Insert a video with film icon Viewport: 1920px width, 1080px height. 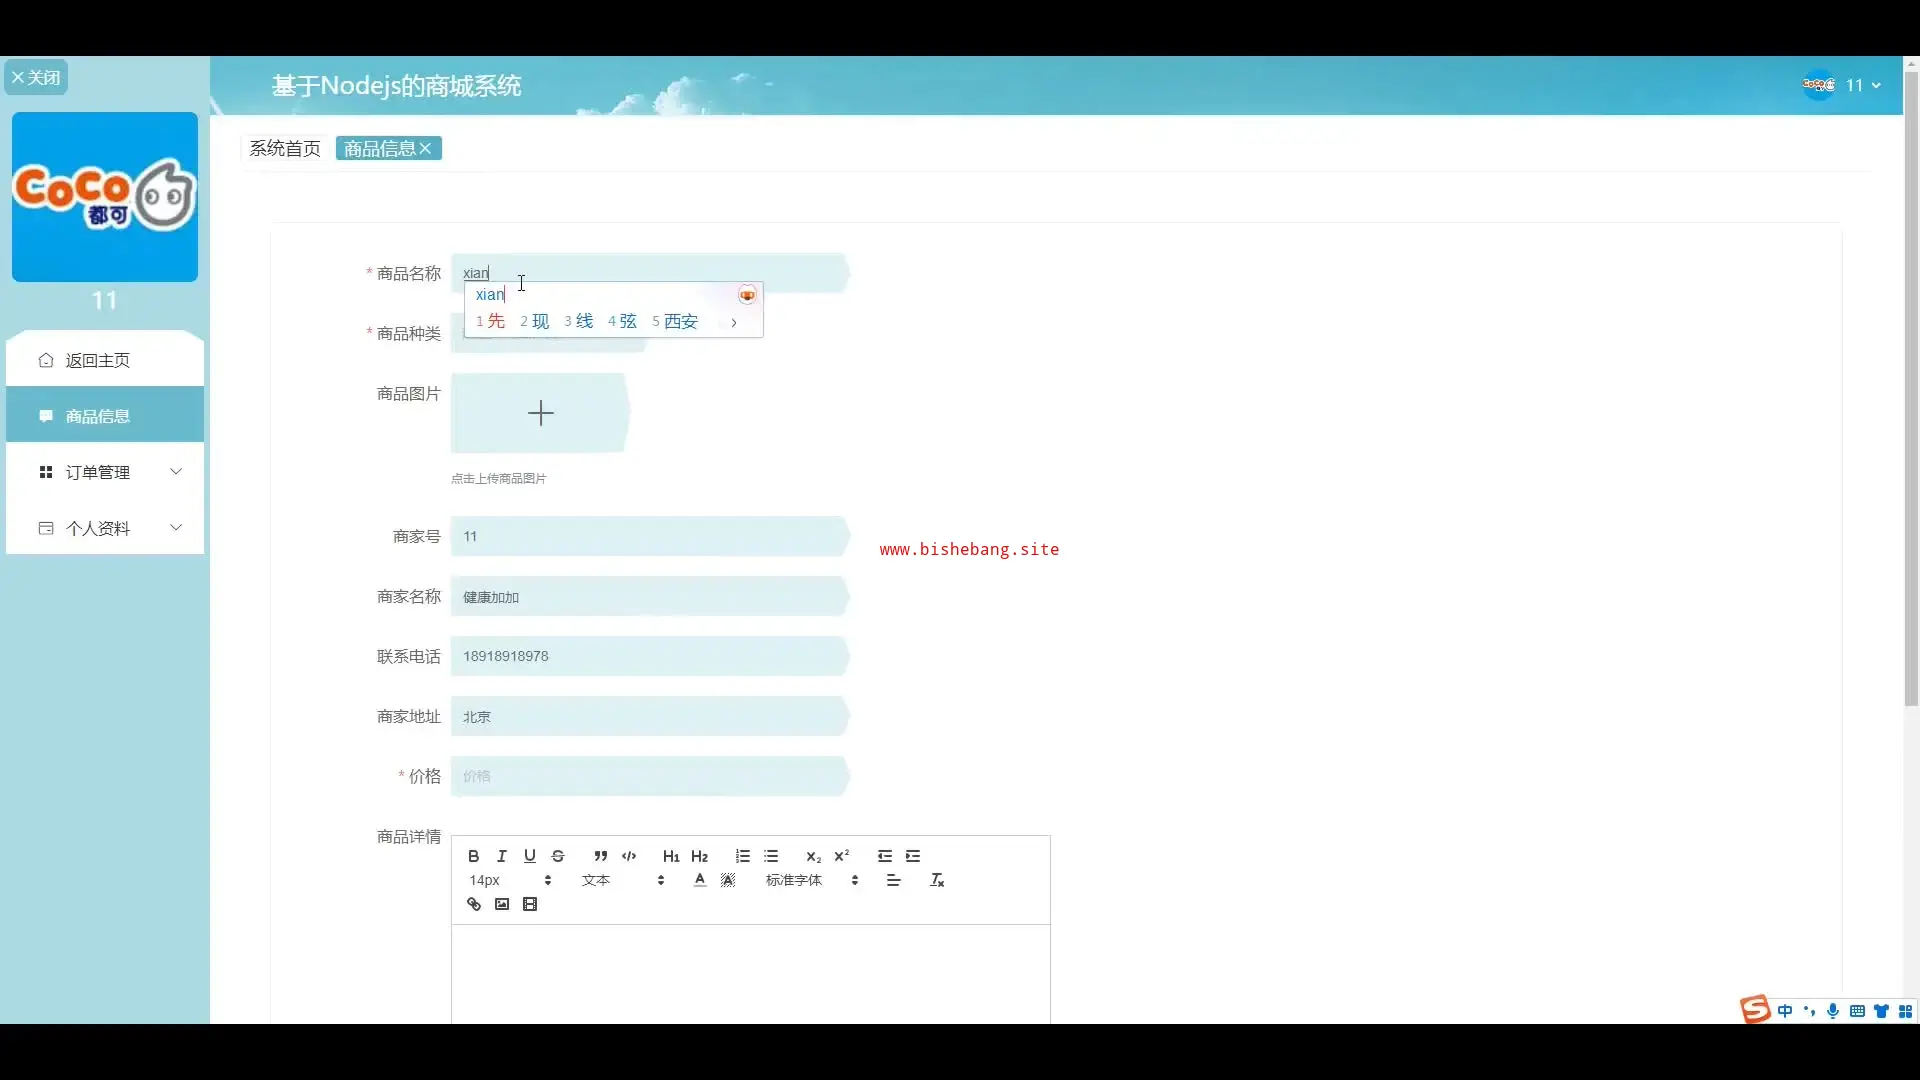[530, 904]
